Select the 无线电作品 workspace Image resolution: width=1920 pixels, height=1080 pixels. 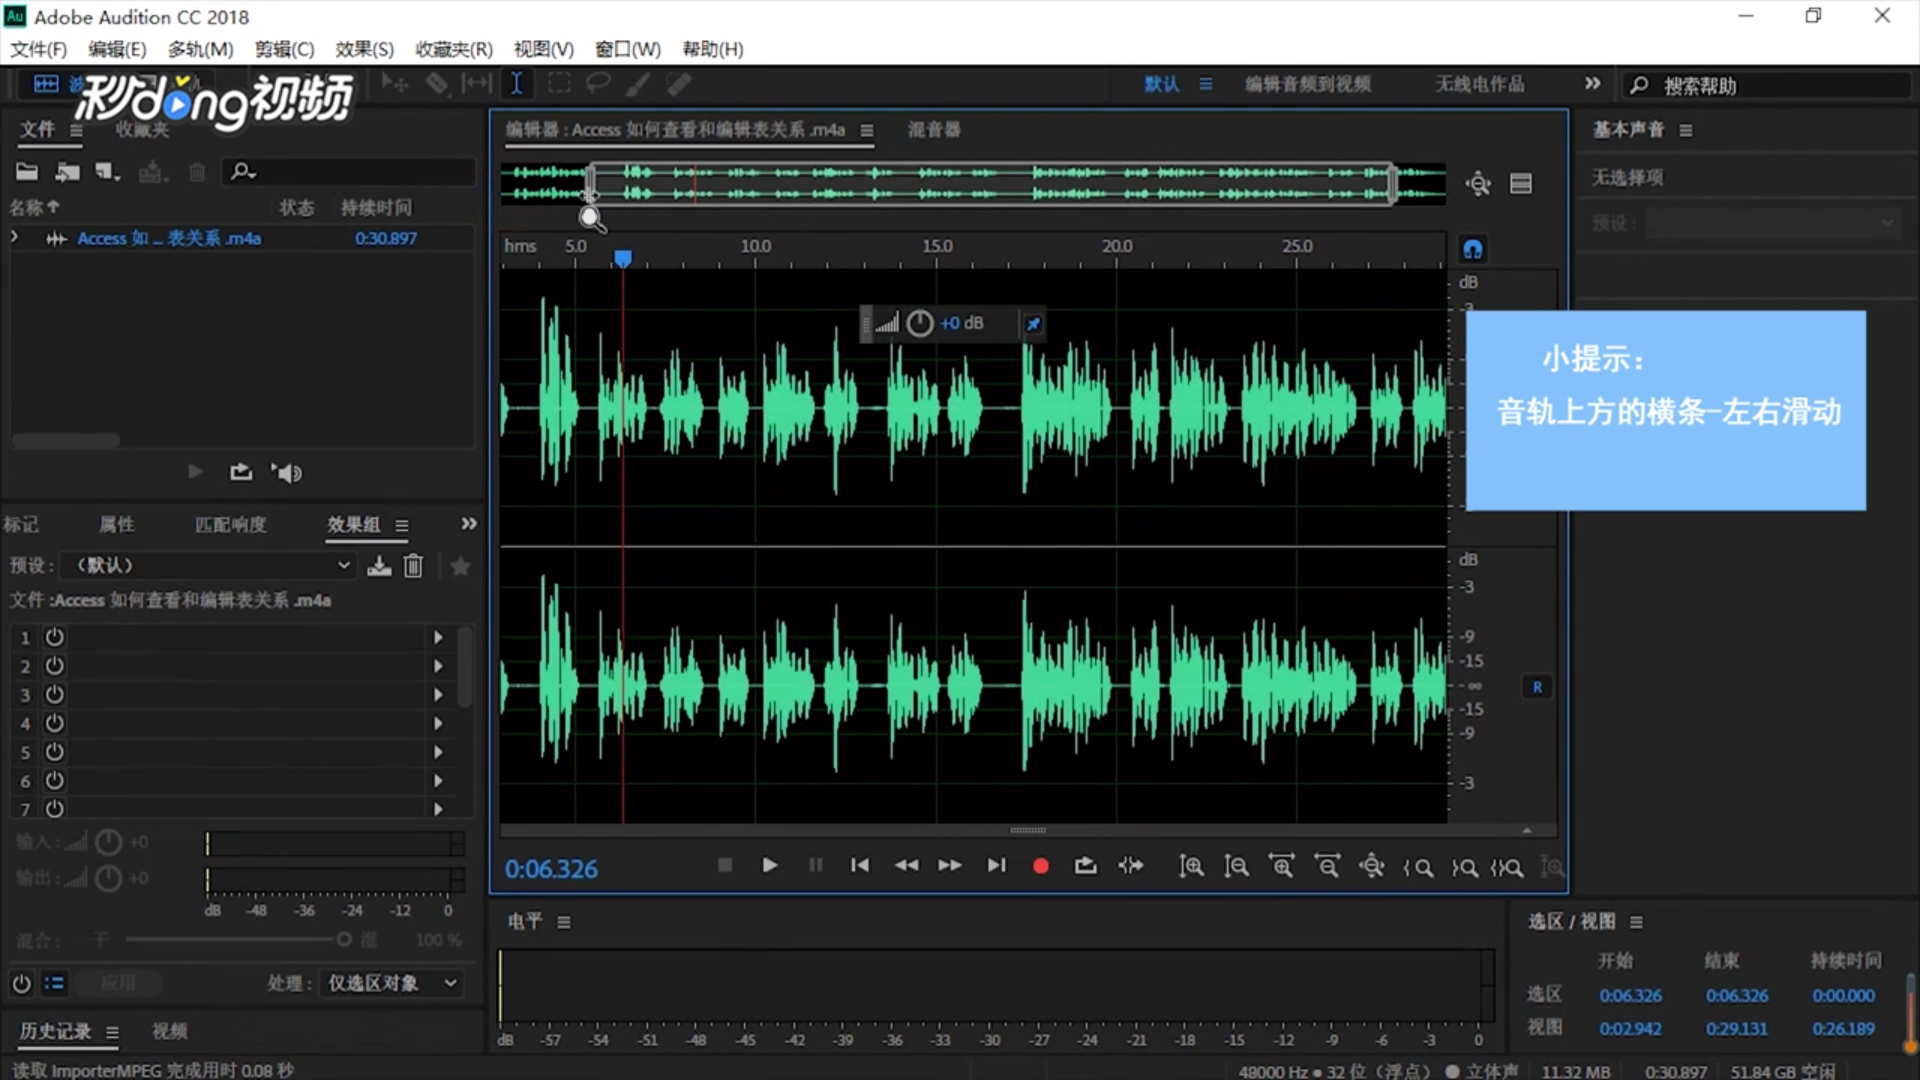point(1480,84)
